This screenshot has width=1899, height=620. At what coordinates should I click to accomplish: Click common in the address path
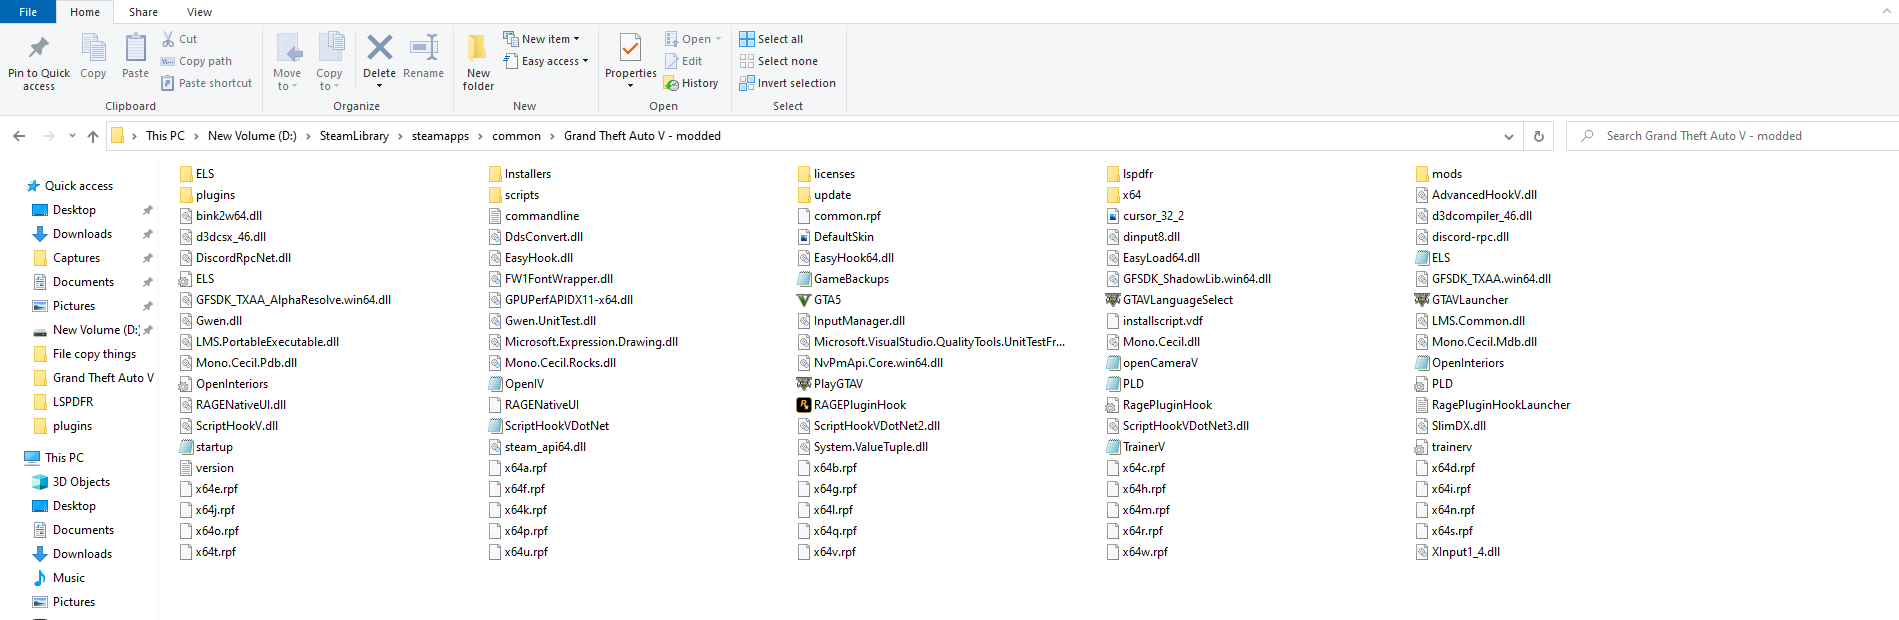(x=516, y=136)
